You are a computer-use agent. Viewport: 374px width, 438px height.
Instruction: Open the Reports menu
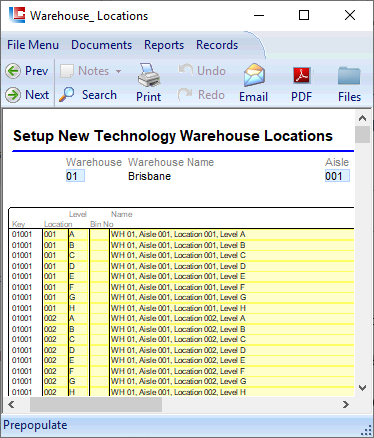click(x=164, y=45)
